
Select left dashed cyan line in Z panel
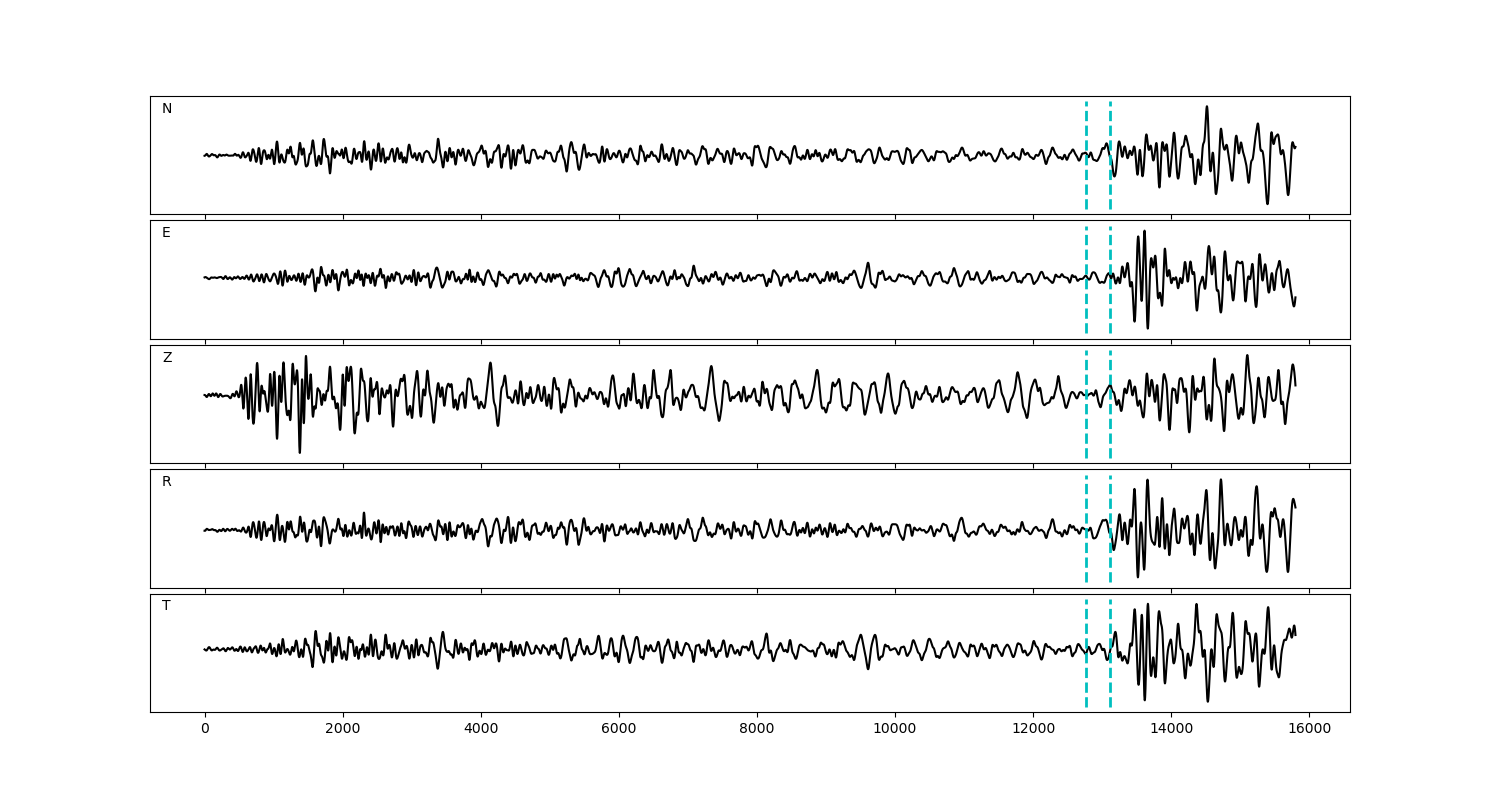(1086, 430)
